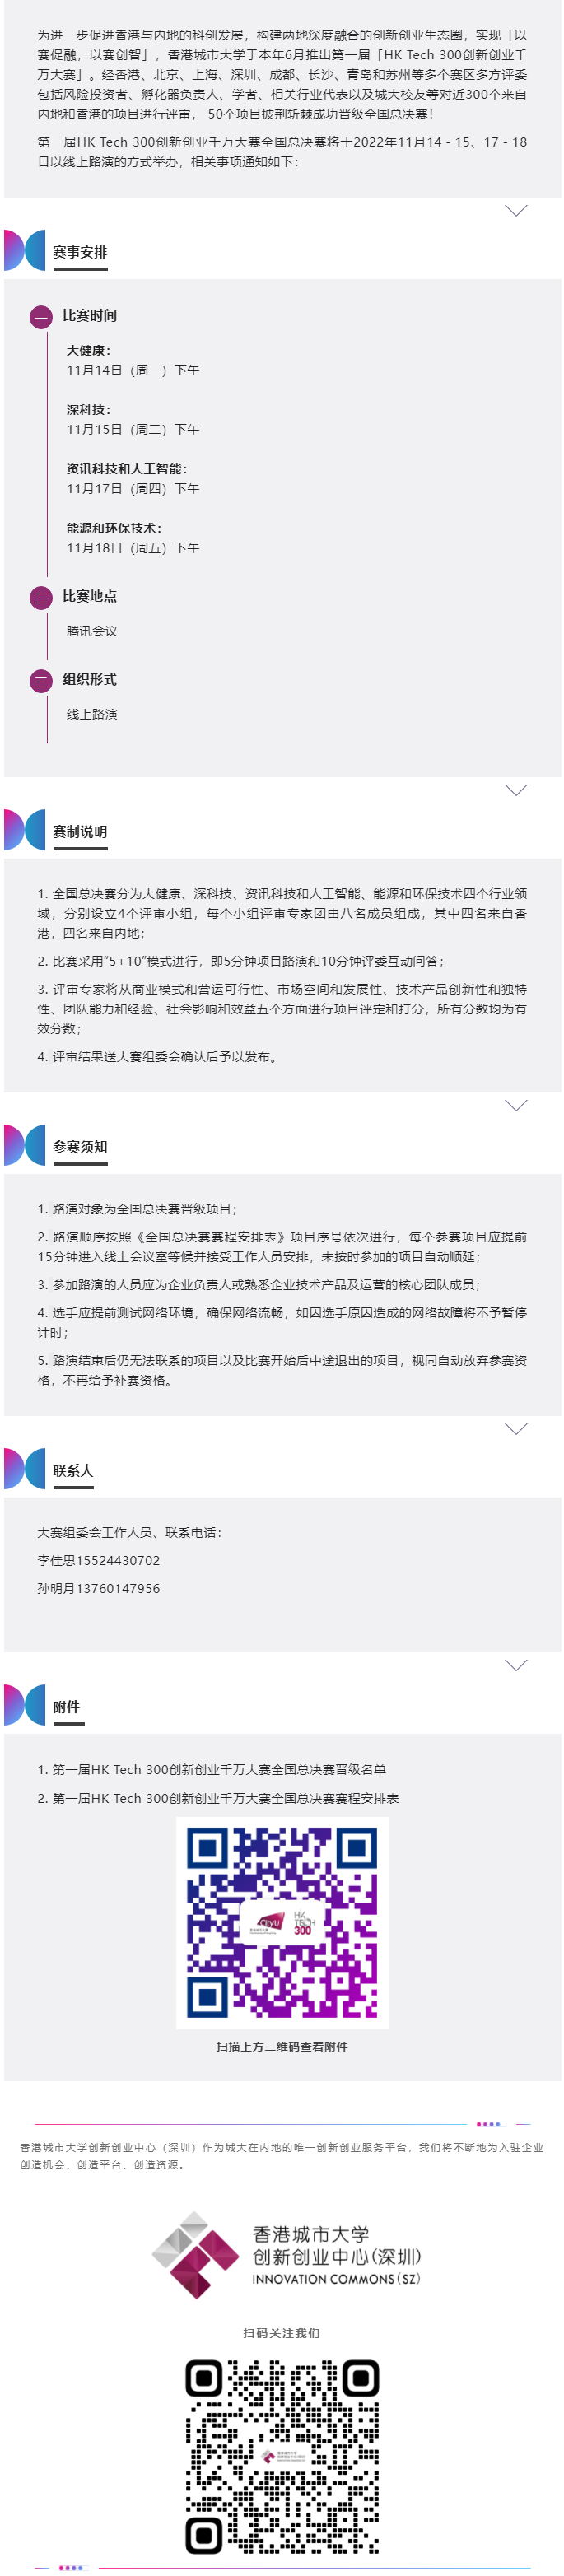Select the 赛事安排 section heading

(80, 252)
